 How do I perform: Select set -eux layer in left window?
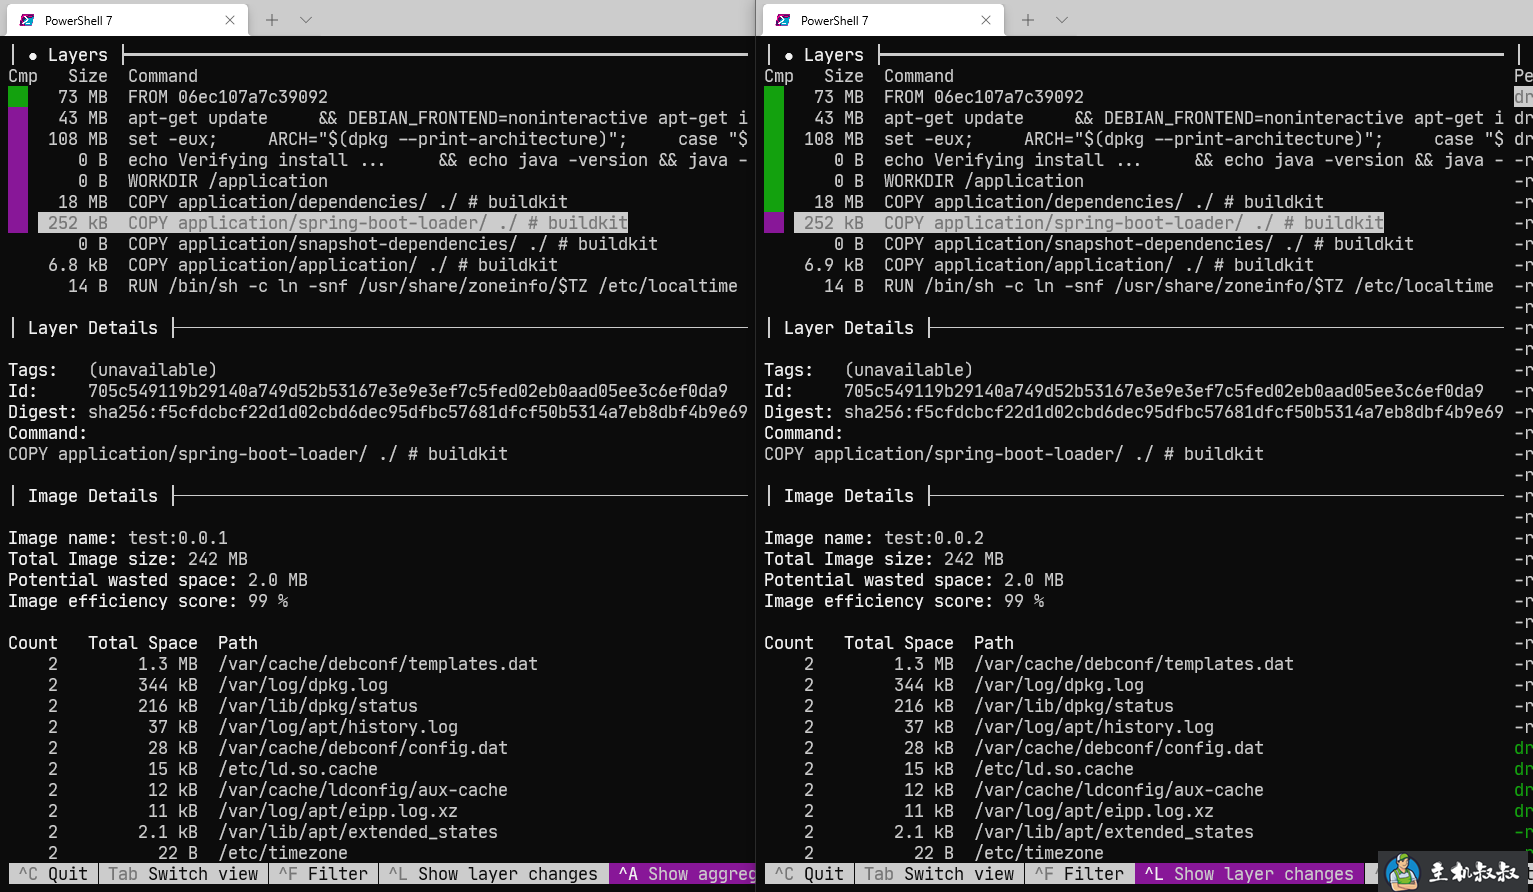click(x=393, y=139)
